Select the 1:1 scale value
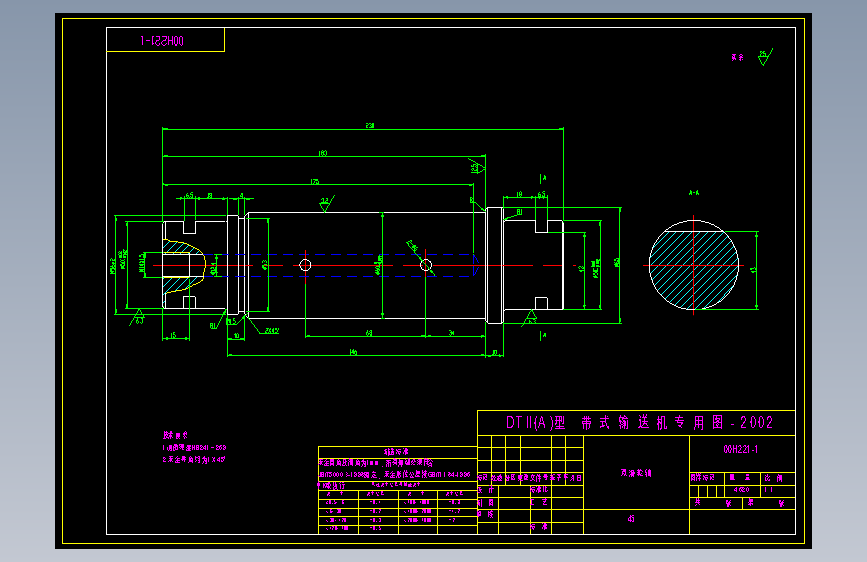The height and width of the screenshot is (562, 867). (x=769, y=490)
